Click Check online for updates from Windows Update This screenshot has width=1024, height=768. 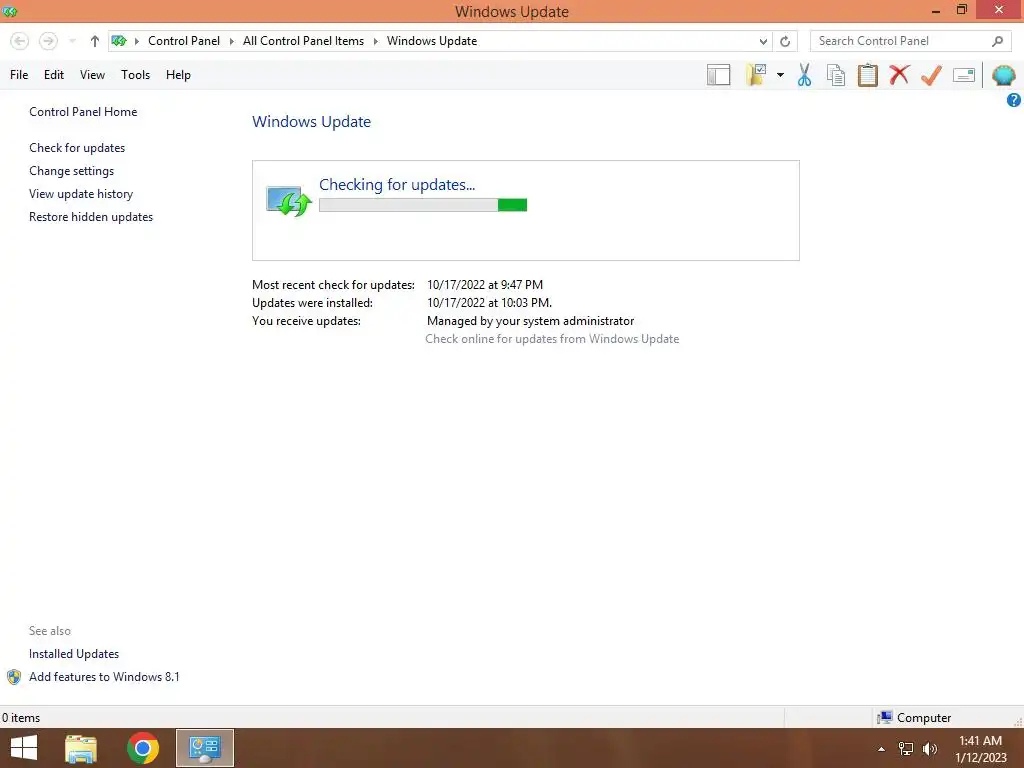552,339
